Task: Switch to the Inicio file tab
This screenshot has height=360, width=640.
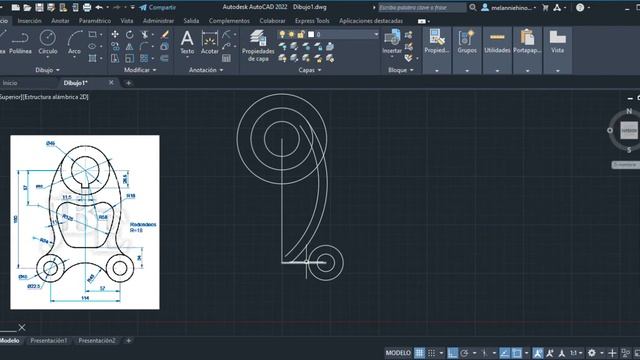Action: [10, 83]
